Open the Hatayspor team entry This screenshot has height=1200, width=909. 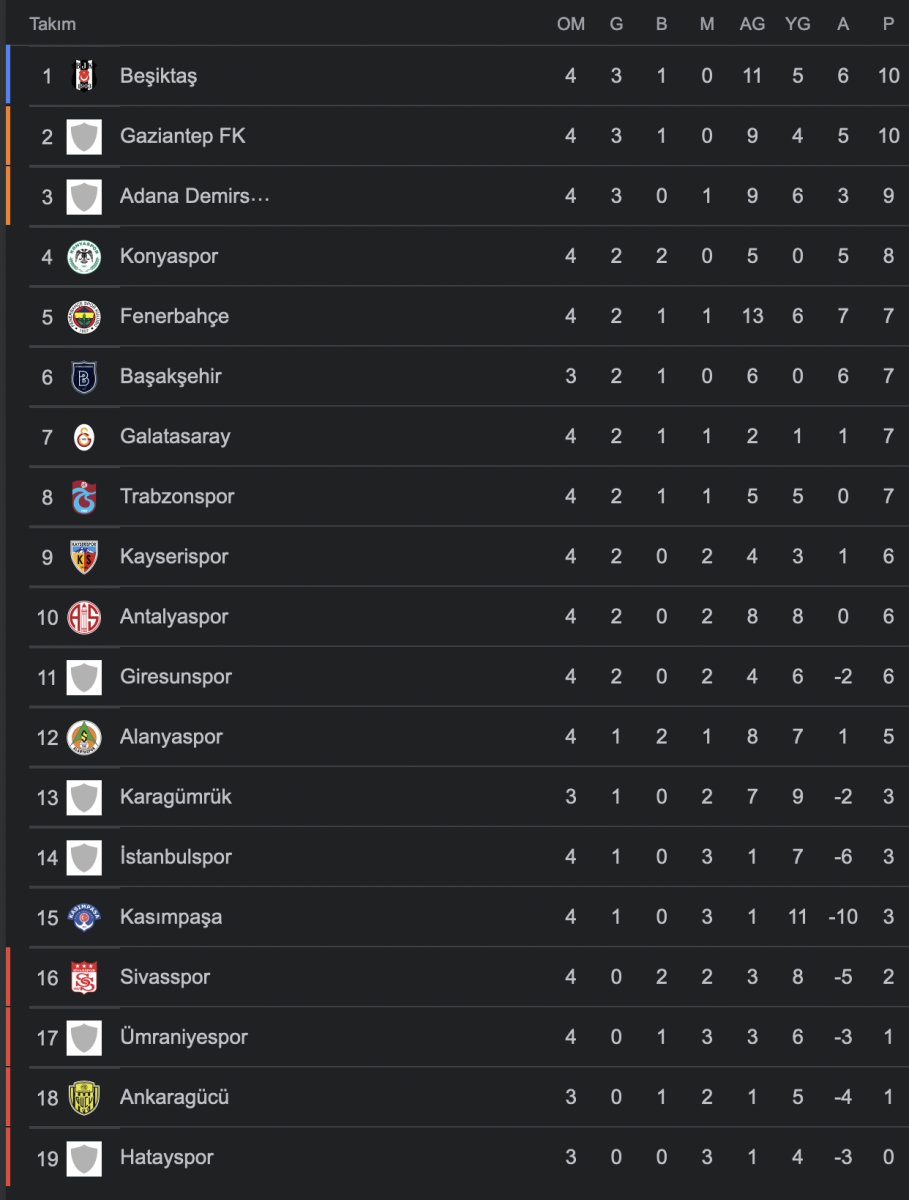click(x=457, y=1157)
